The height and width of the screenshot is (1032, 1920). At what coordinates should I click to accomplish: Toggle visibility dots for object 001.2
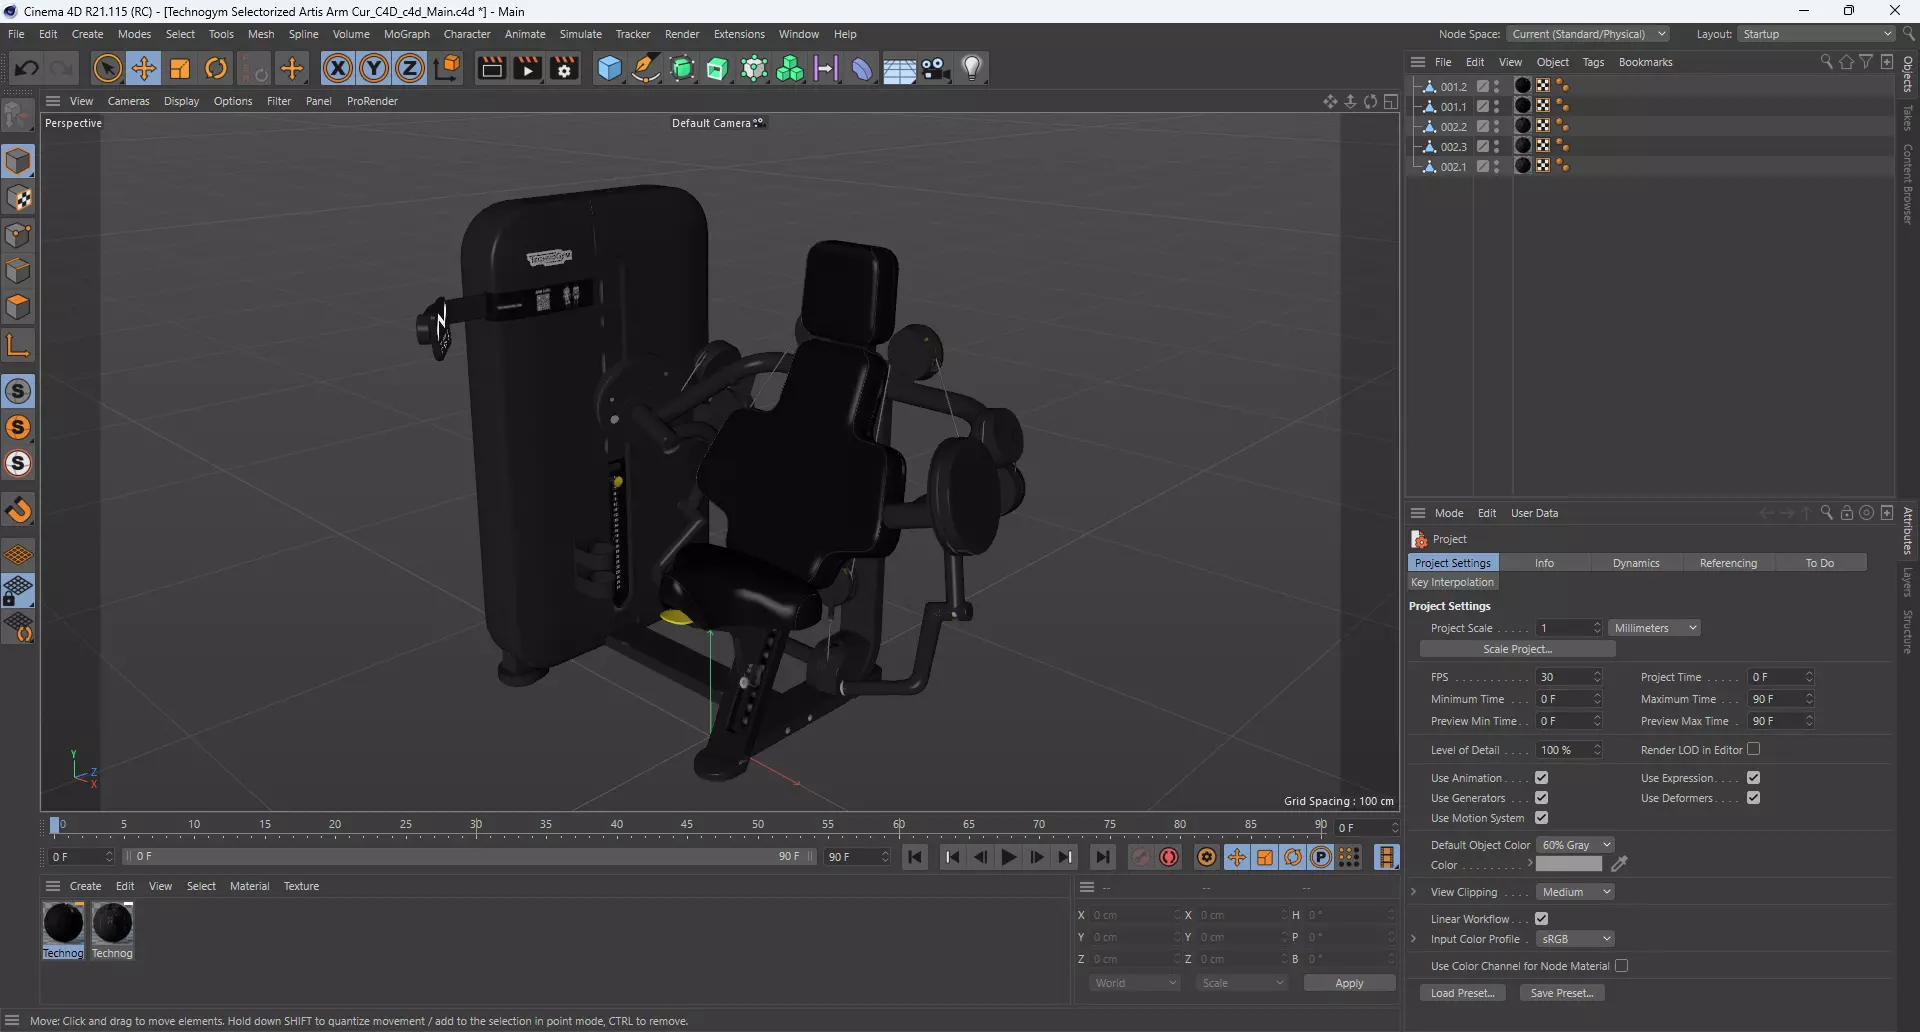[1497, 87]
